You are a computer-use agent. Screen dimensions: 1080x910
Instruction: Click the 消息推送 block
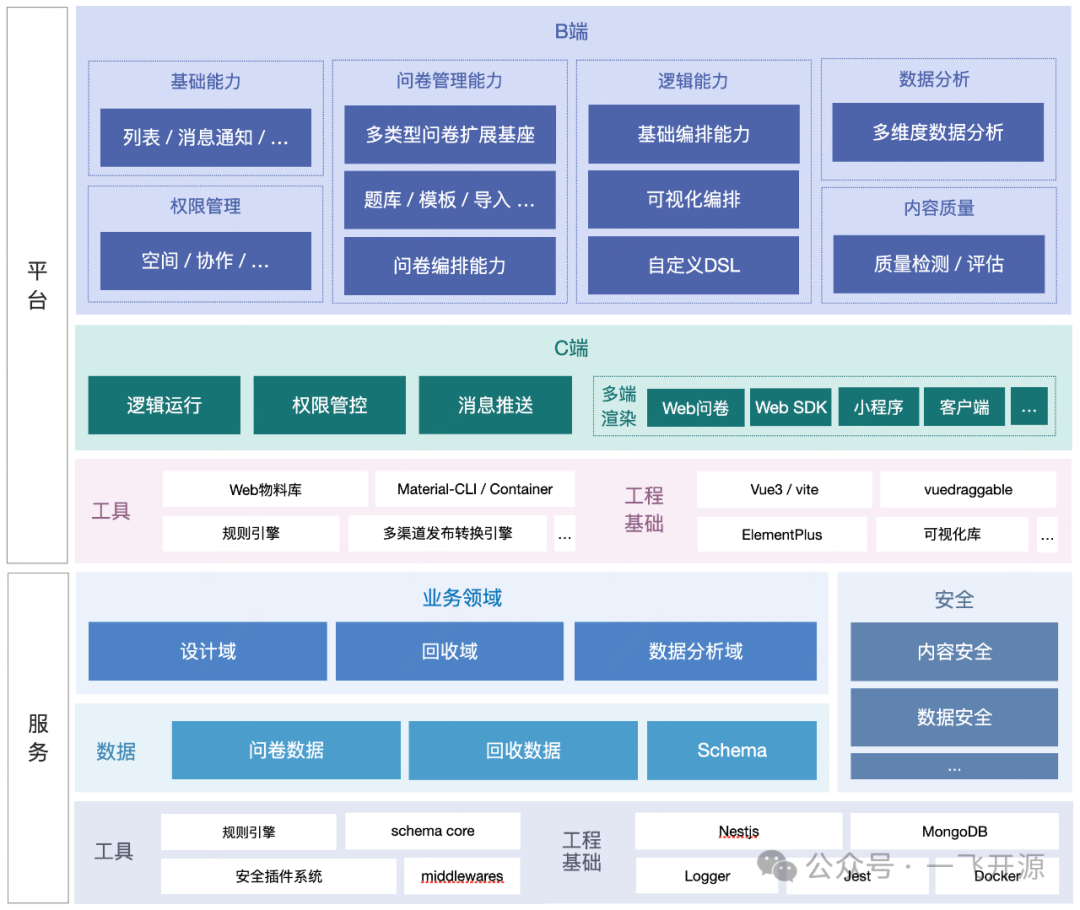tap(495, 405)
